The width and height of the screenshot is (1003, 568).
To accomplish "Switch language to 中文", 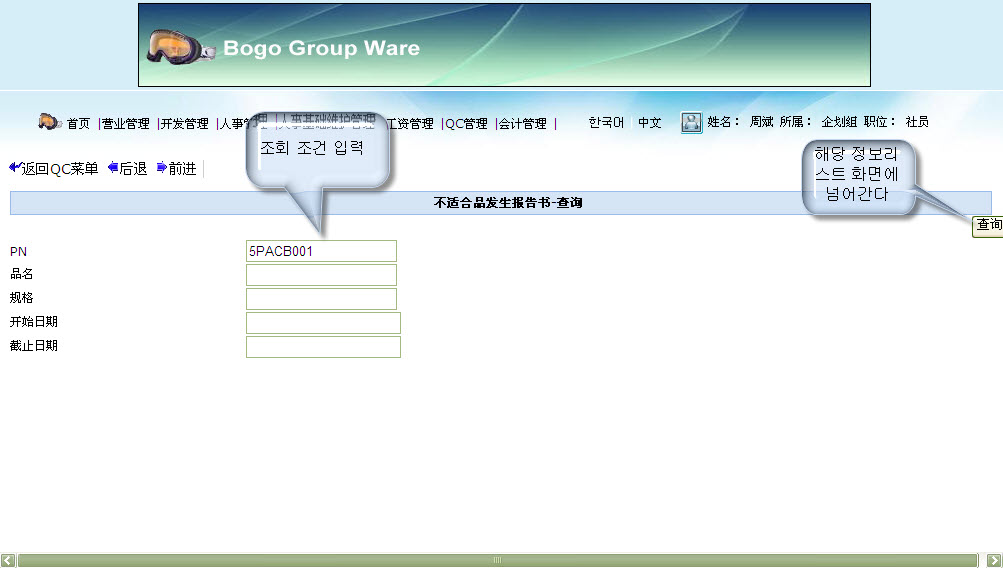I will [x=649, y=122].
